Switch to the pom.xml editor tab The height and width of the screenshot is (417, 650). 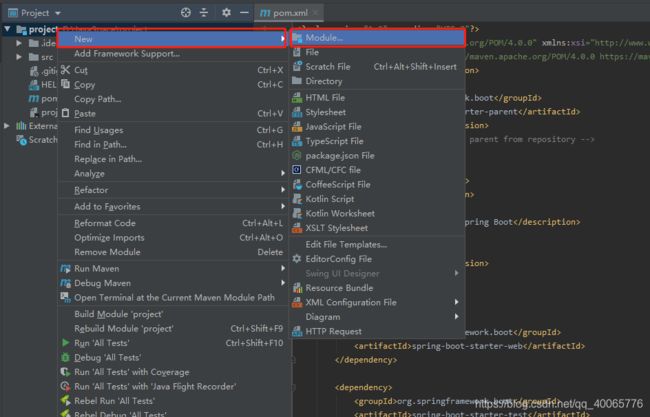coord(290,13)
